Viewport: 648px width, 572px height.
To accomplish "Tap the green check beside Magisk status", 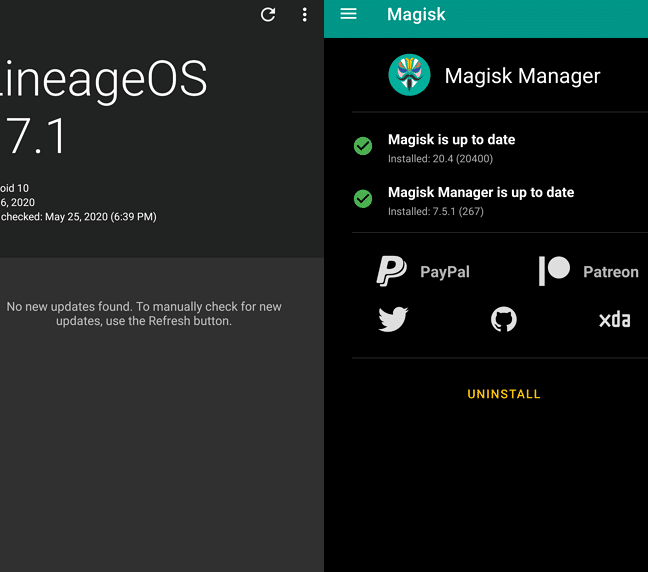I will coord(363,147).
